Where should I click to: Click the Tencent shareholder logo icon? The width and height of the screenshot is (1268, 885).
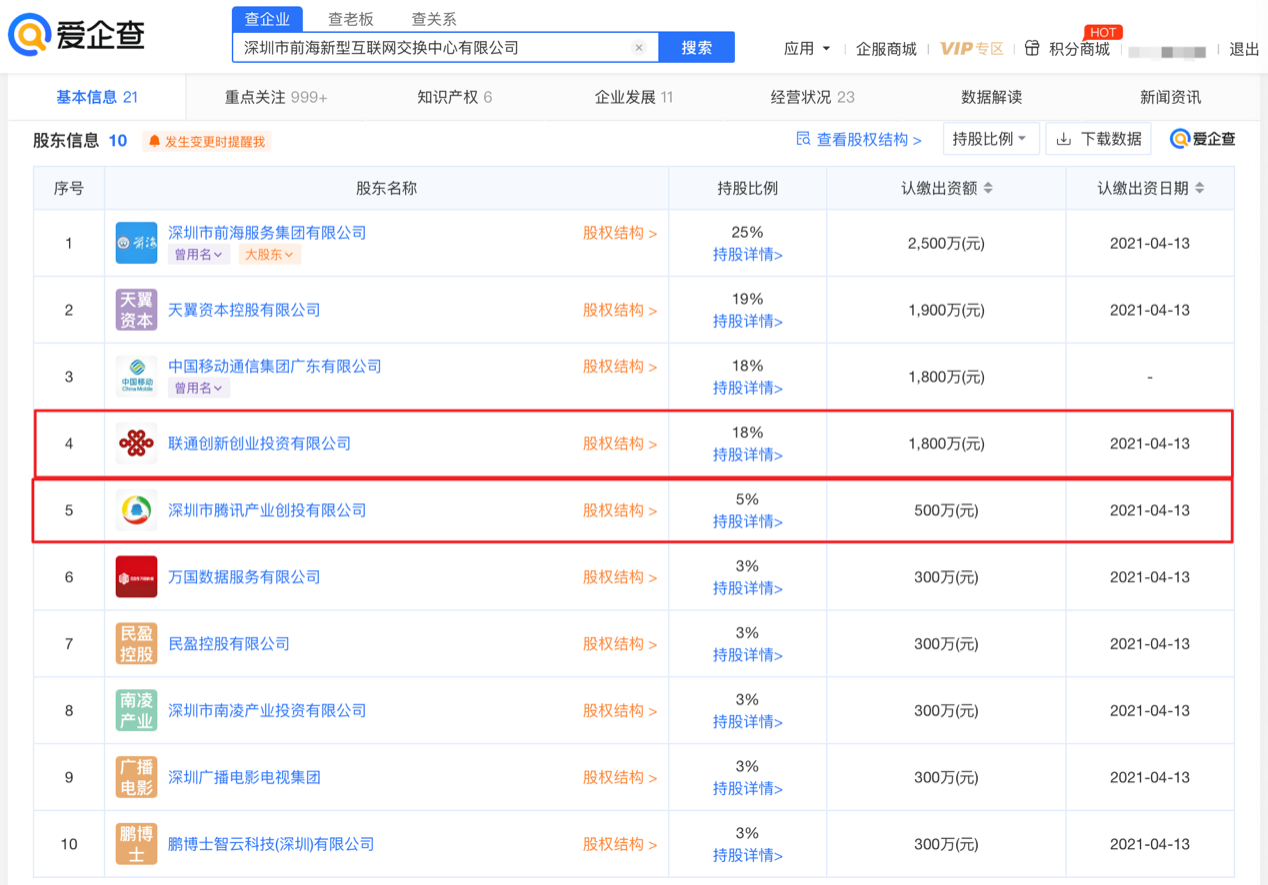point(136,510)
